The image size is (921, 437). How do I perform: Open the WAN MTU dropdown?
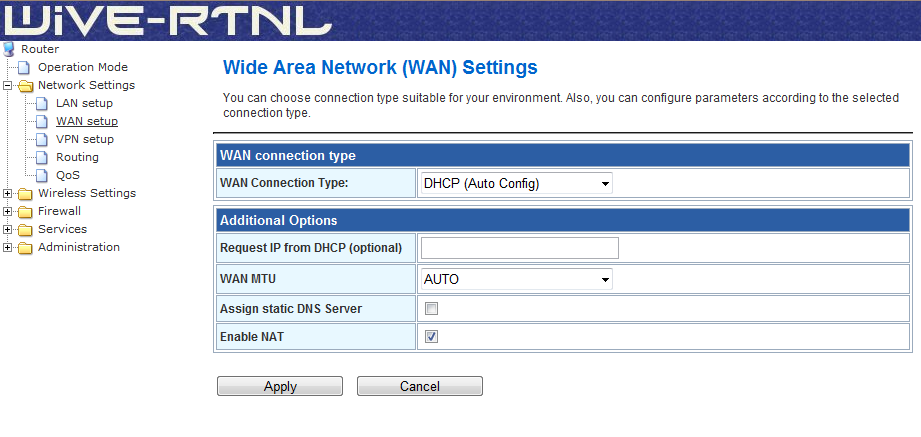point(517,279)
